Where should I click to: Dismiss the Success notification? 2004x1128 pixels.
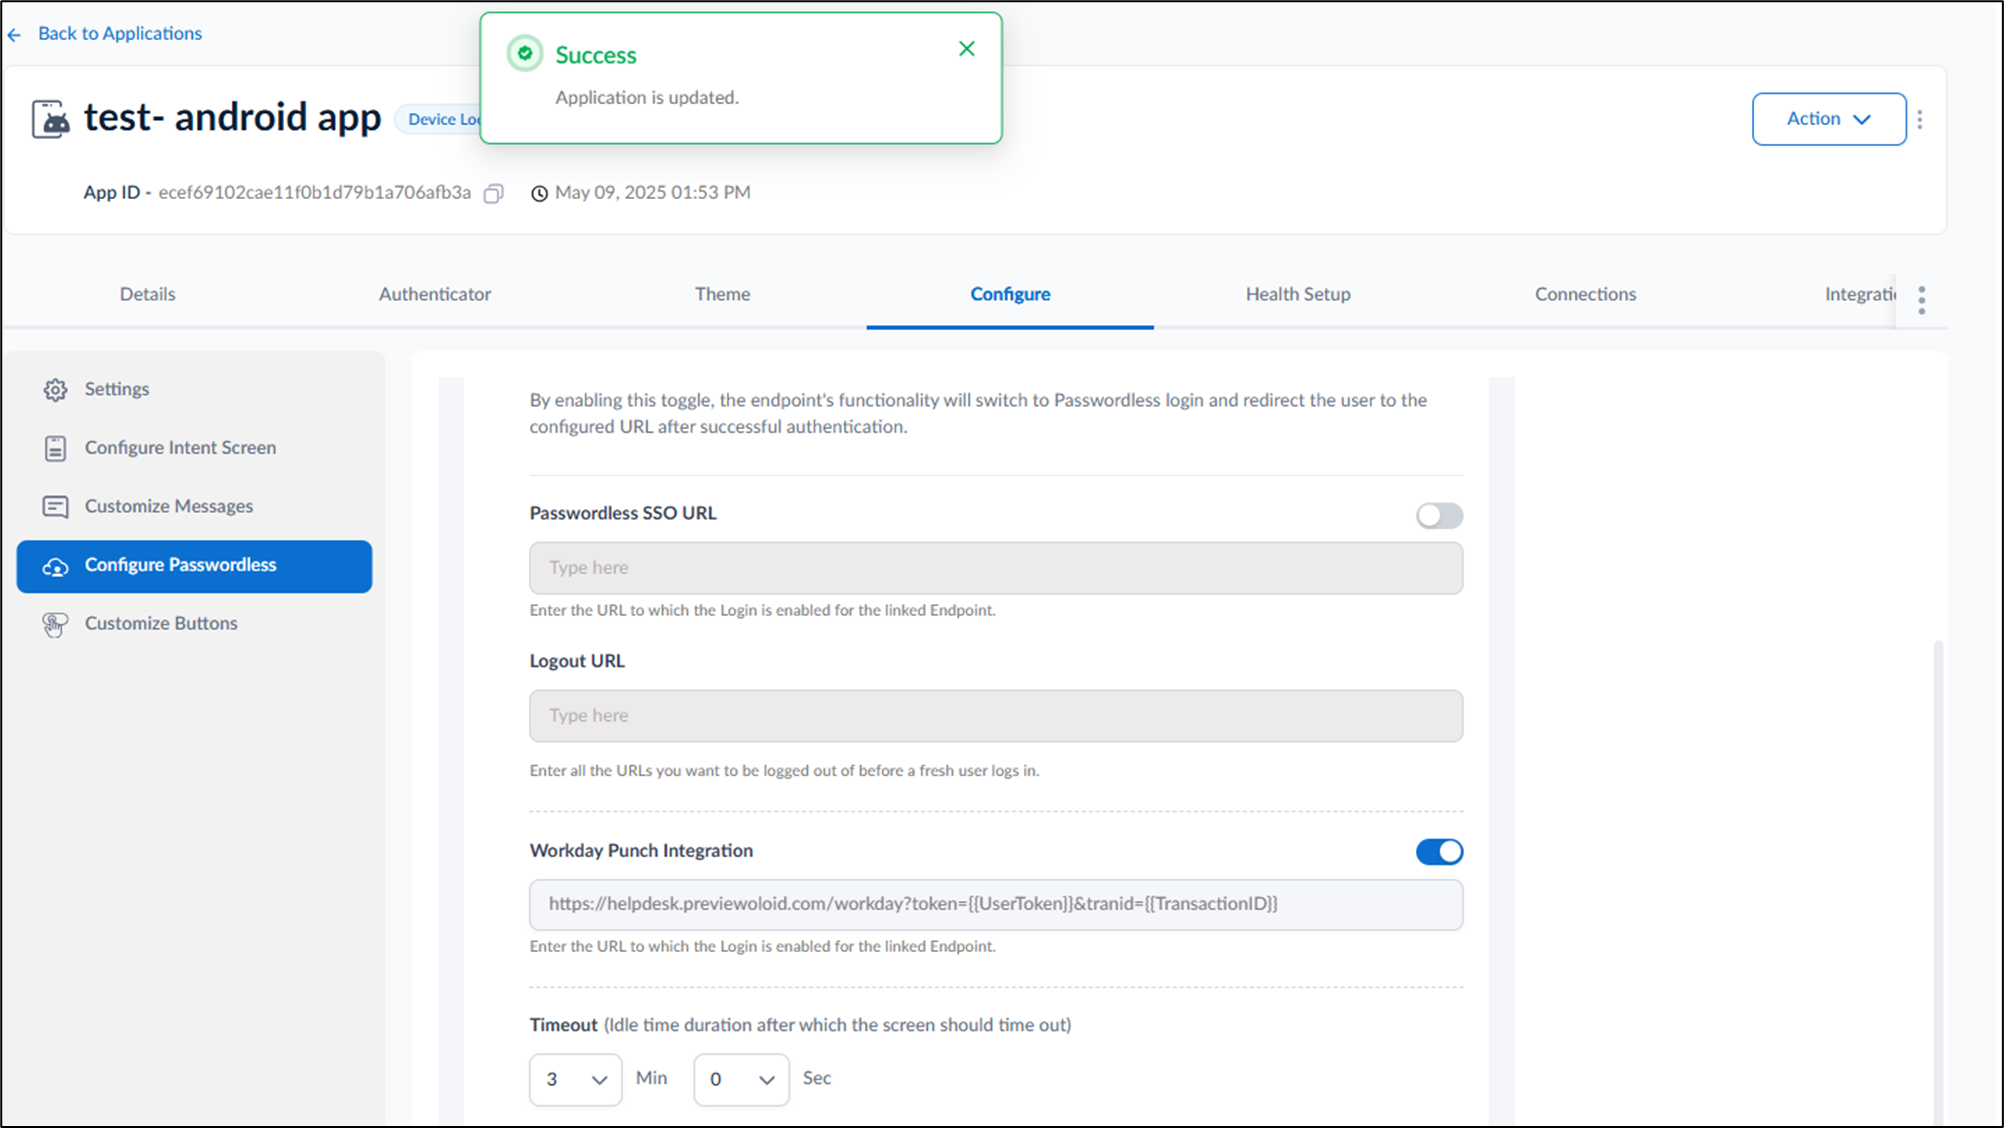(967, 48)
